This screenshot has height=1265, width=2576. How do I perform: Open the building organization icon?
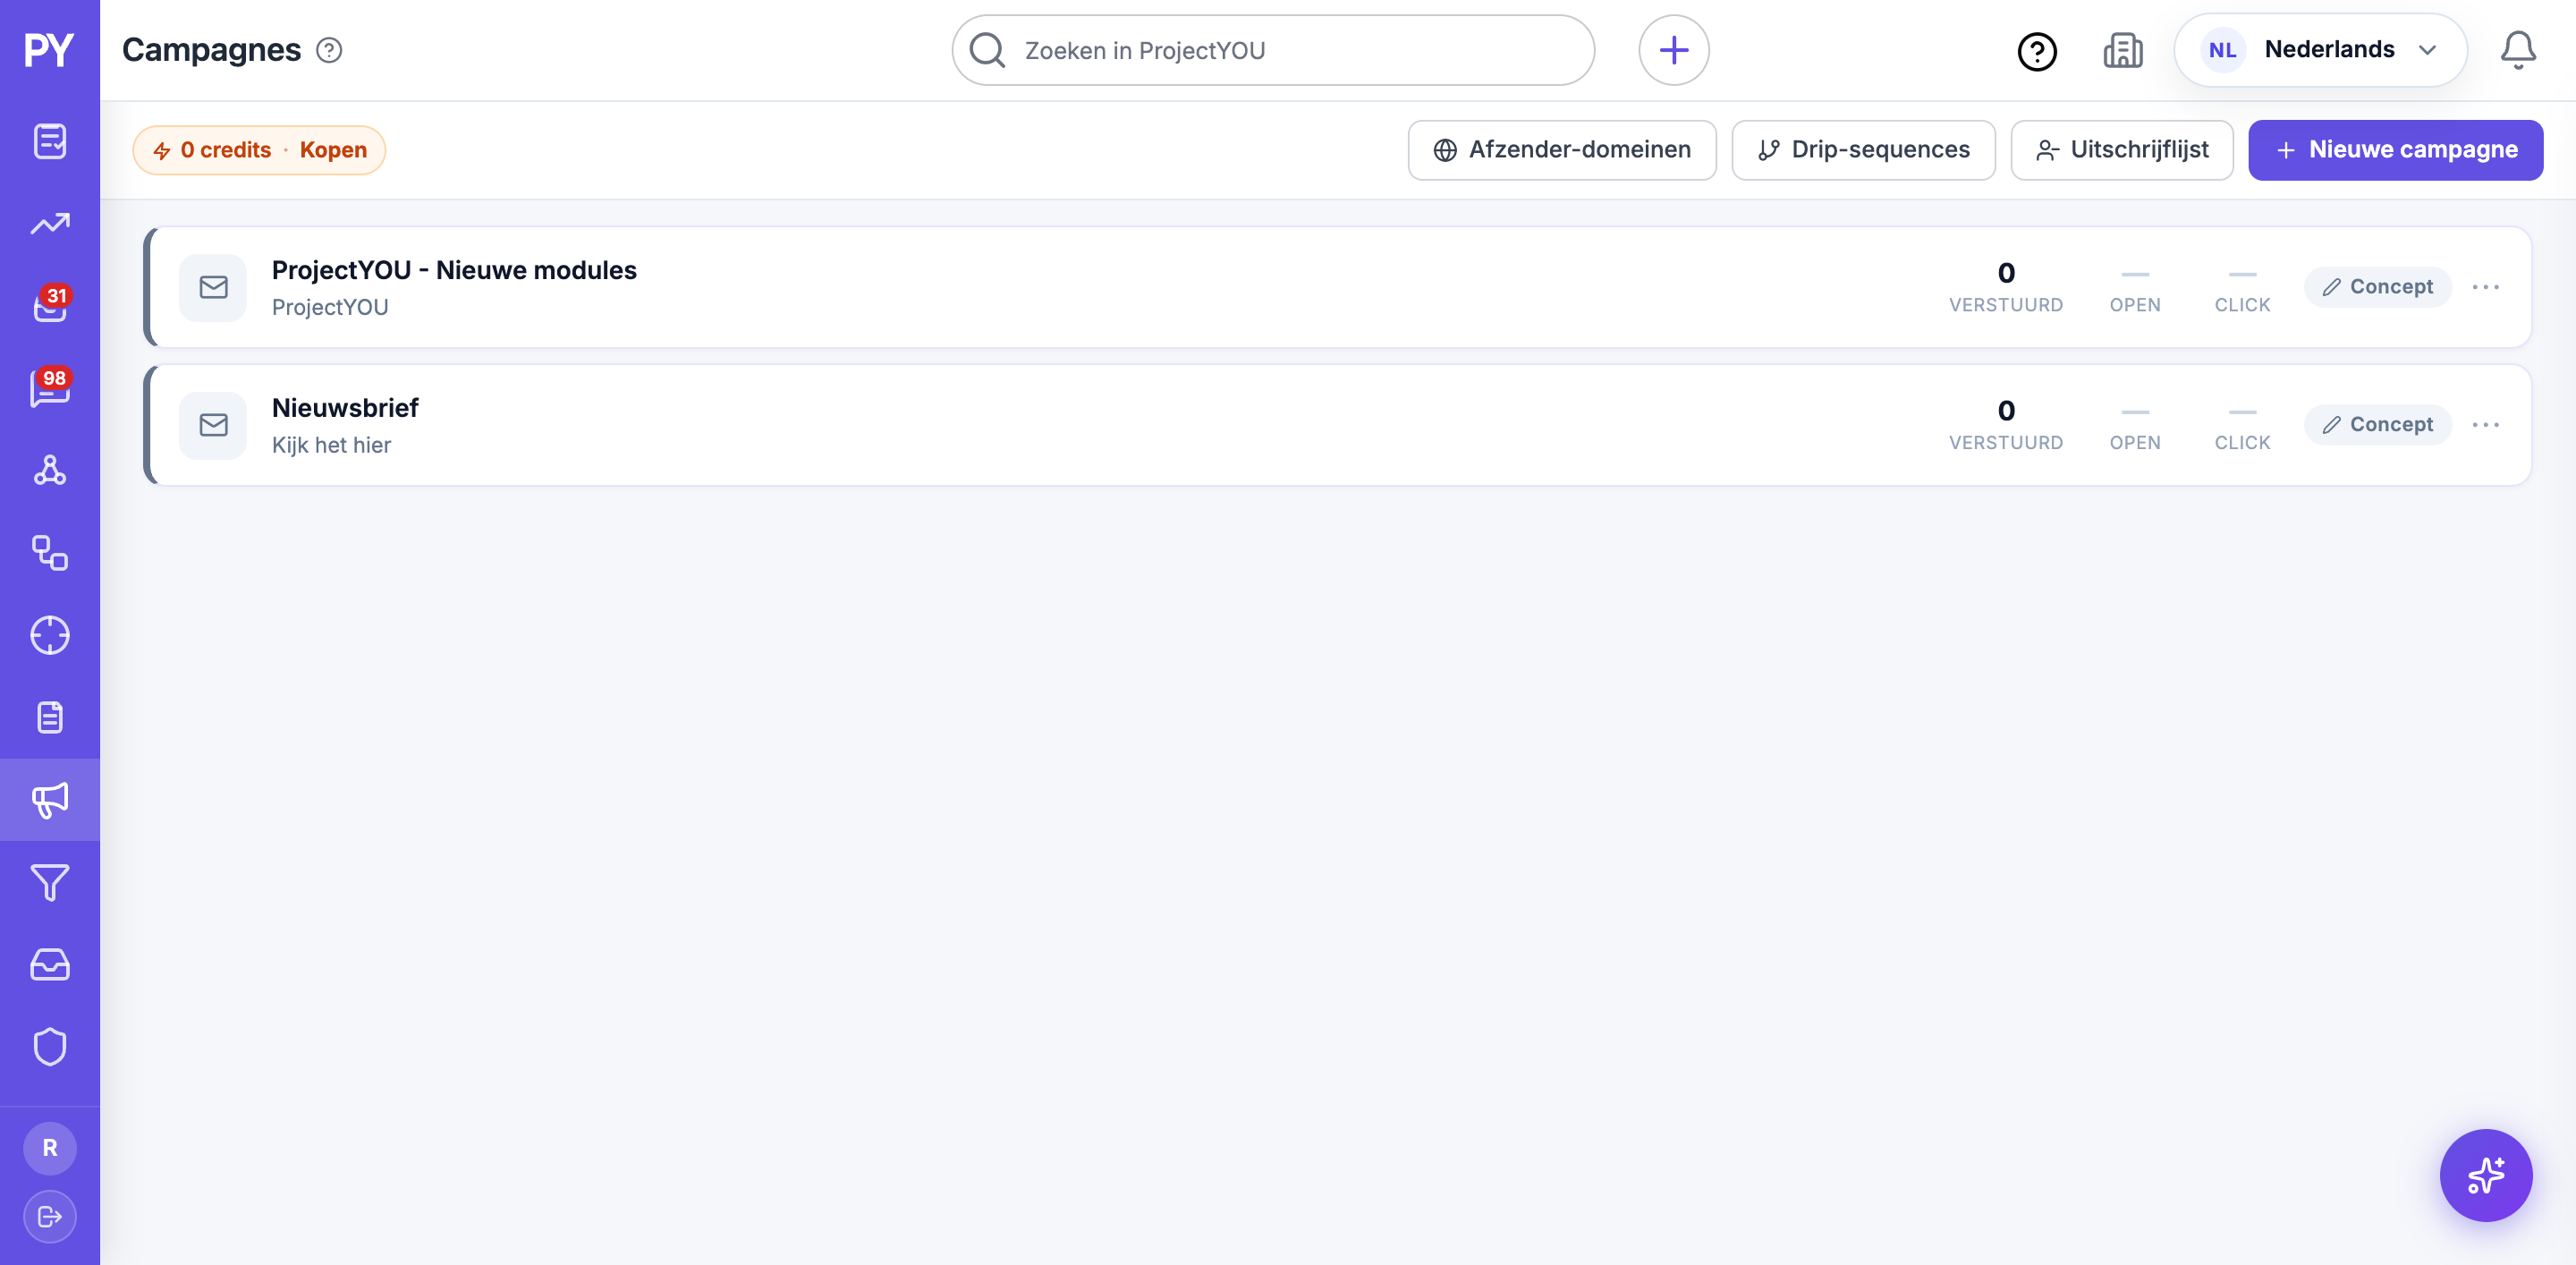pyautogui.click(x=2122, y=50)
